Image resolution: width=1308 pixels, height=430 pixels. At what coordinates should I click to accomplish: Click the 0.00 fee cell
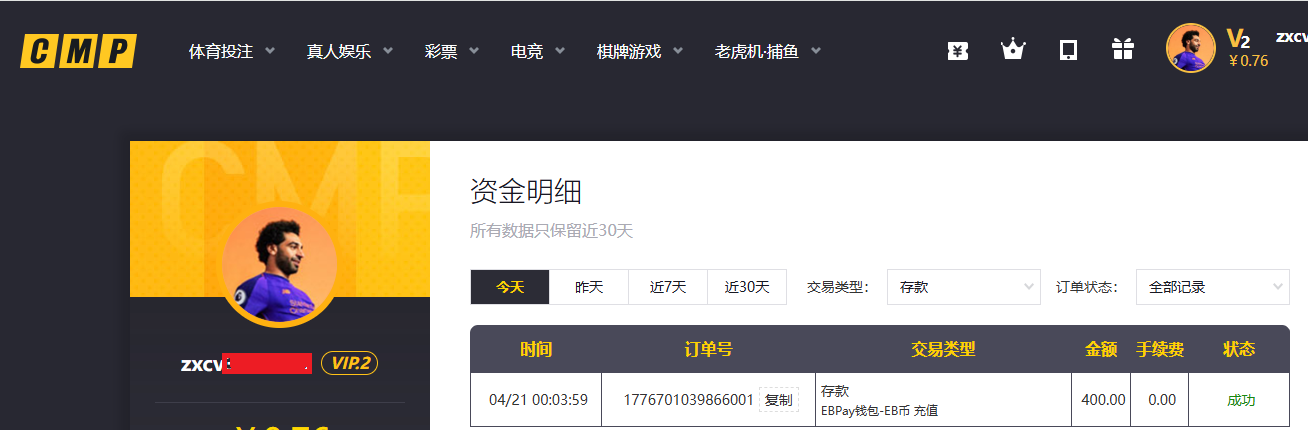(1162, 400)
